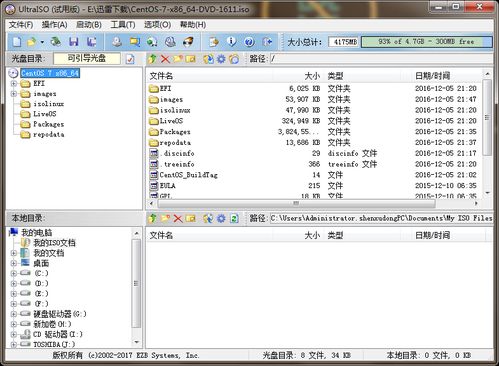Select the Packages folder in file list
The width and height of the screenshot is (499, 366).
[x=175, y=132]
